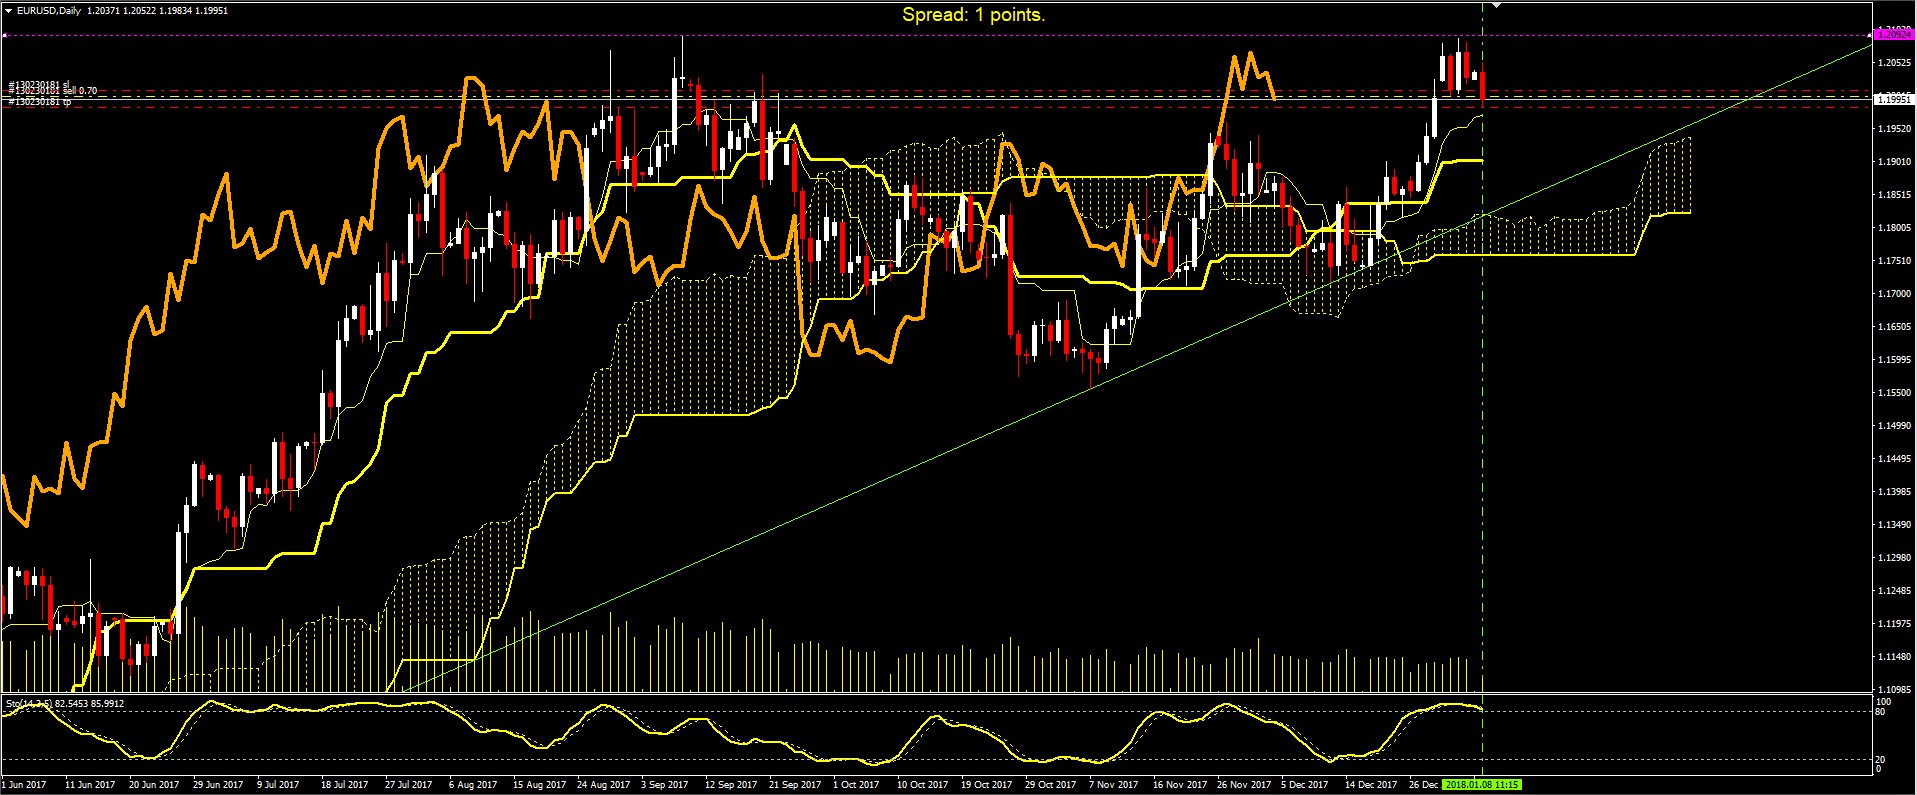Click the 1.20525 price scale value
1917x795 pixels.
(x=1894, y=63)
